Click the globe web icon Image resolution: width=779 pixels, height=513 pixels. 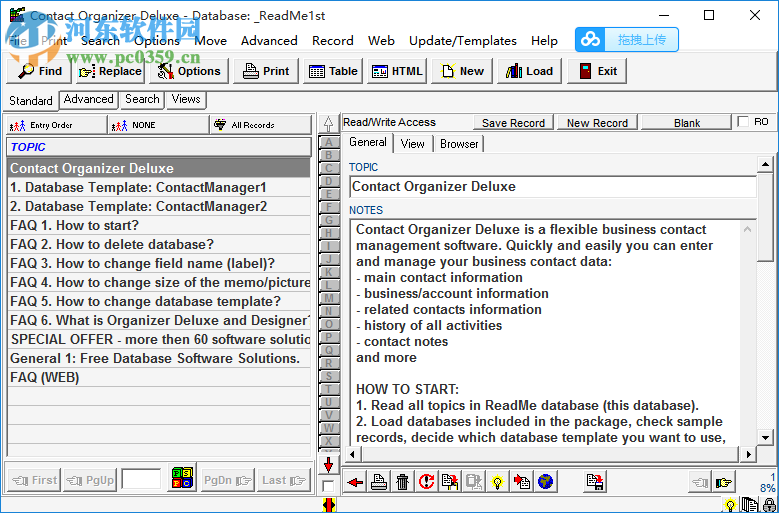point(545,482)
